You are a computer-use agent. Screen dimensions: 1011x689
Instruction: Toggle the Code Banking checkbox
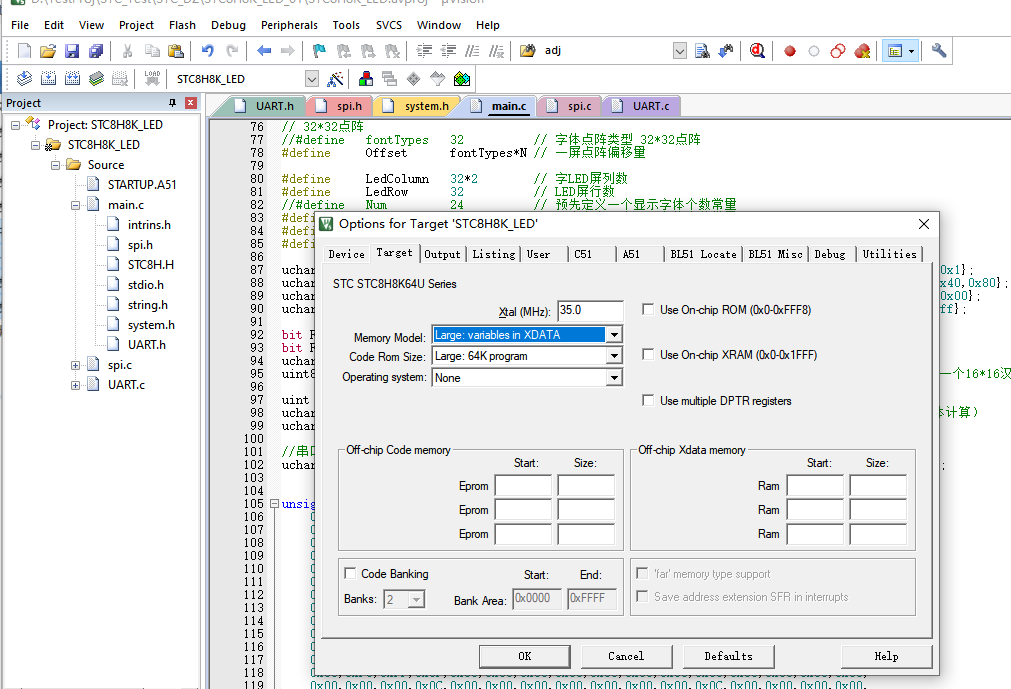pos(350,573)
